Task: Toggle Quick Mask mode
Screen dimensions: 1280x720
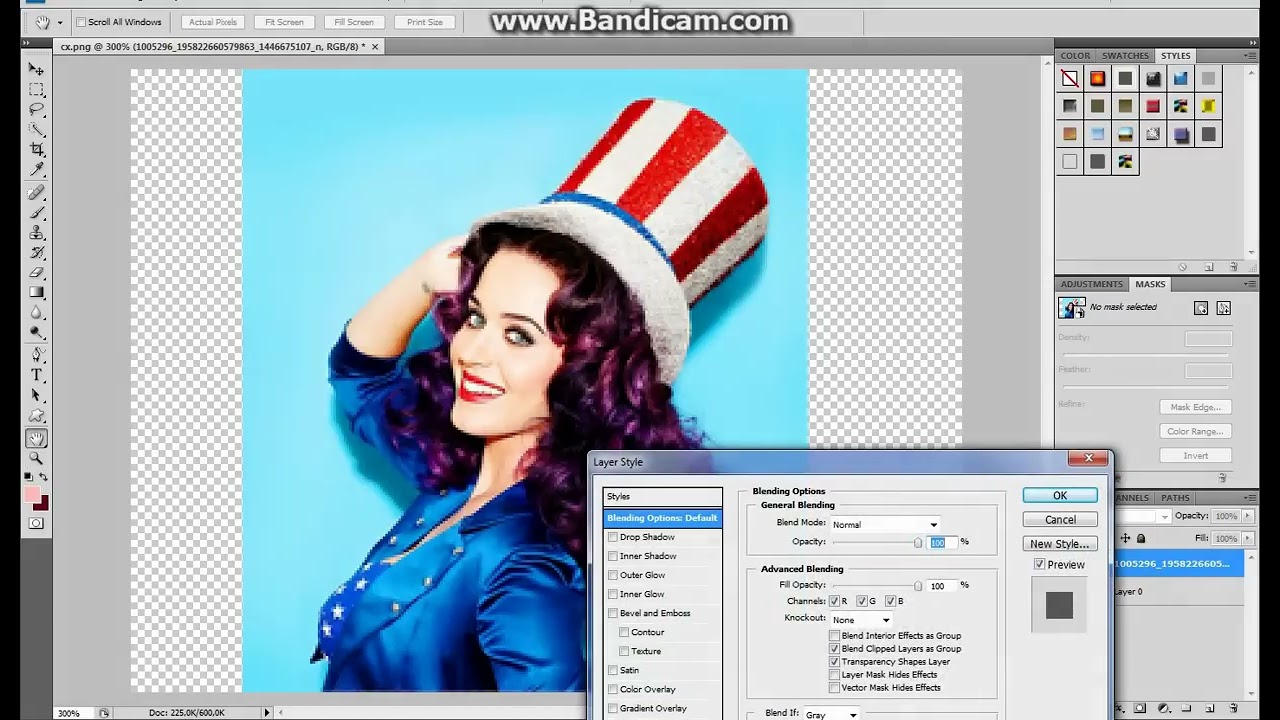Action: coord(36,523)
